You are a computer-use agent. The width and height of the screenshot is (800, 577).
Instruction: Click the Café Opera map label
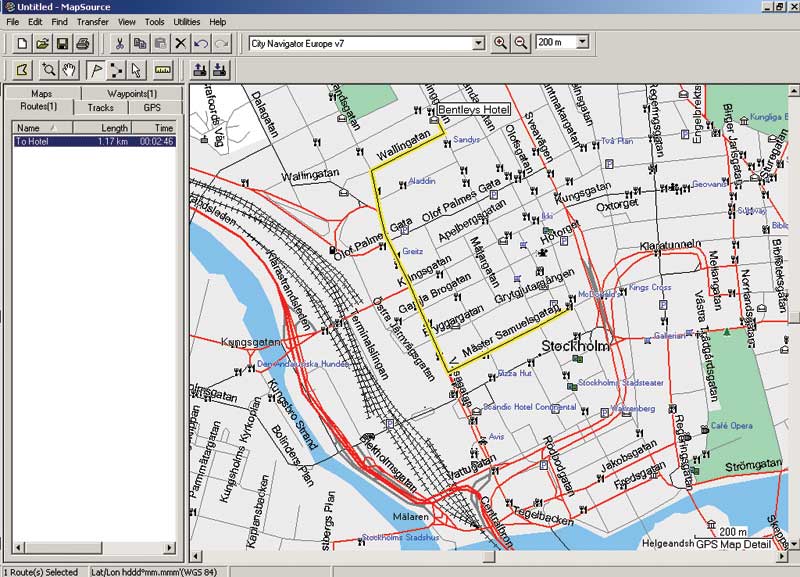(x=731, y=425)
